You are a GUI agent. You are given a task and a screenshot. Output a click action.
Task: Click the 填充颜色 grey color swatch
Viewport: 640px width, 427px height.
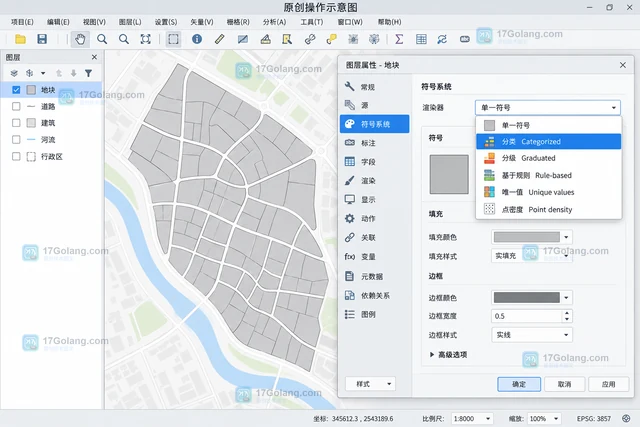pyautogui.click(x=527, y=237)
